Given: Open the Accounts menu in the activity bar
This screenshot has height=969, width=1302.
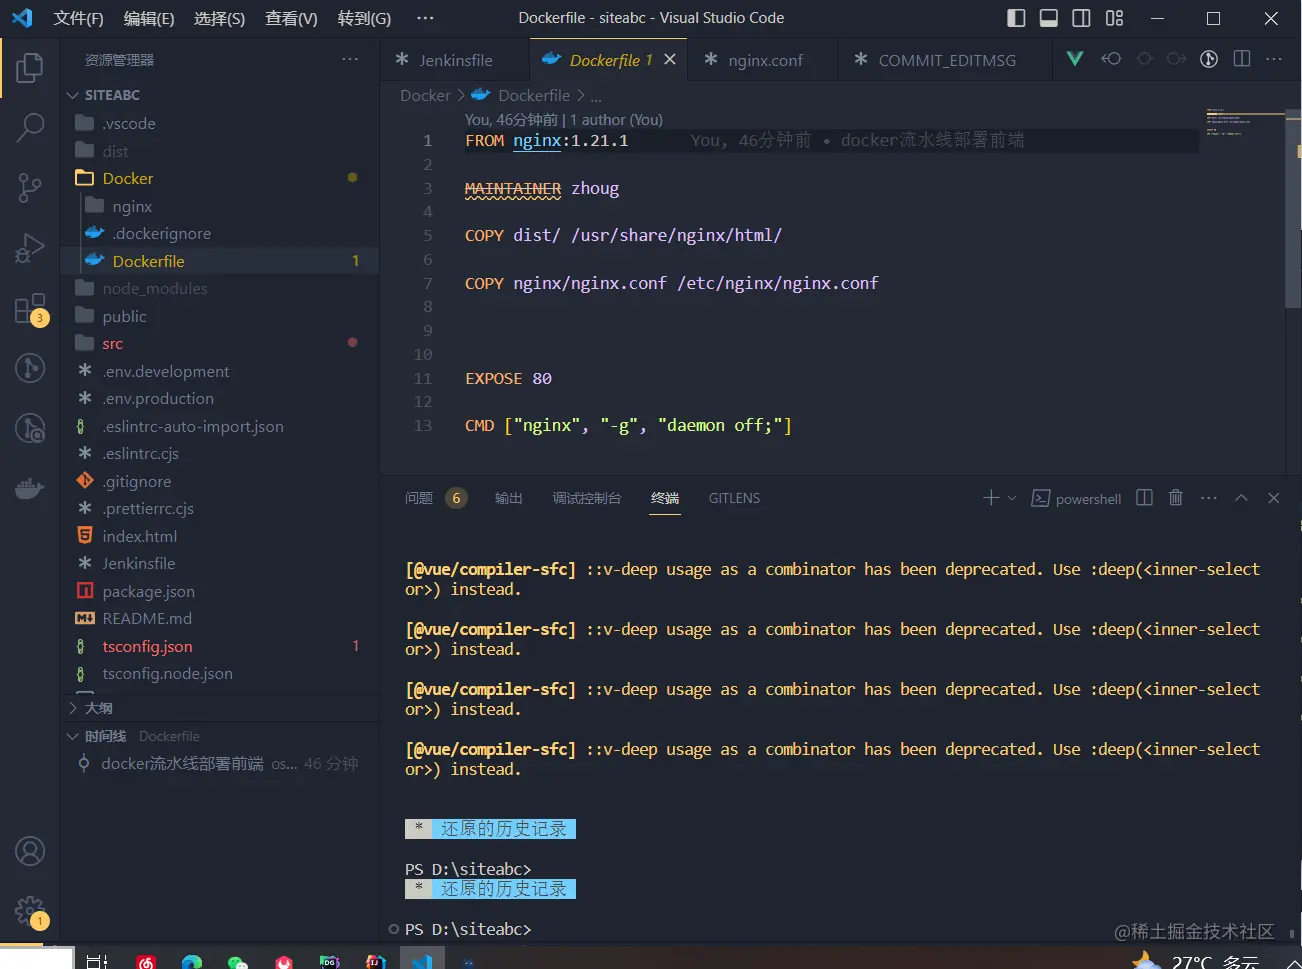Looking at the screenshot, I should tap(30, 851).
